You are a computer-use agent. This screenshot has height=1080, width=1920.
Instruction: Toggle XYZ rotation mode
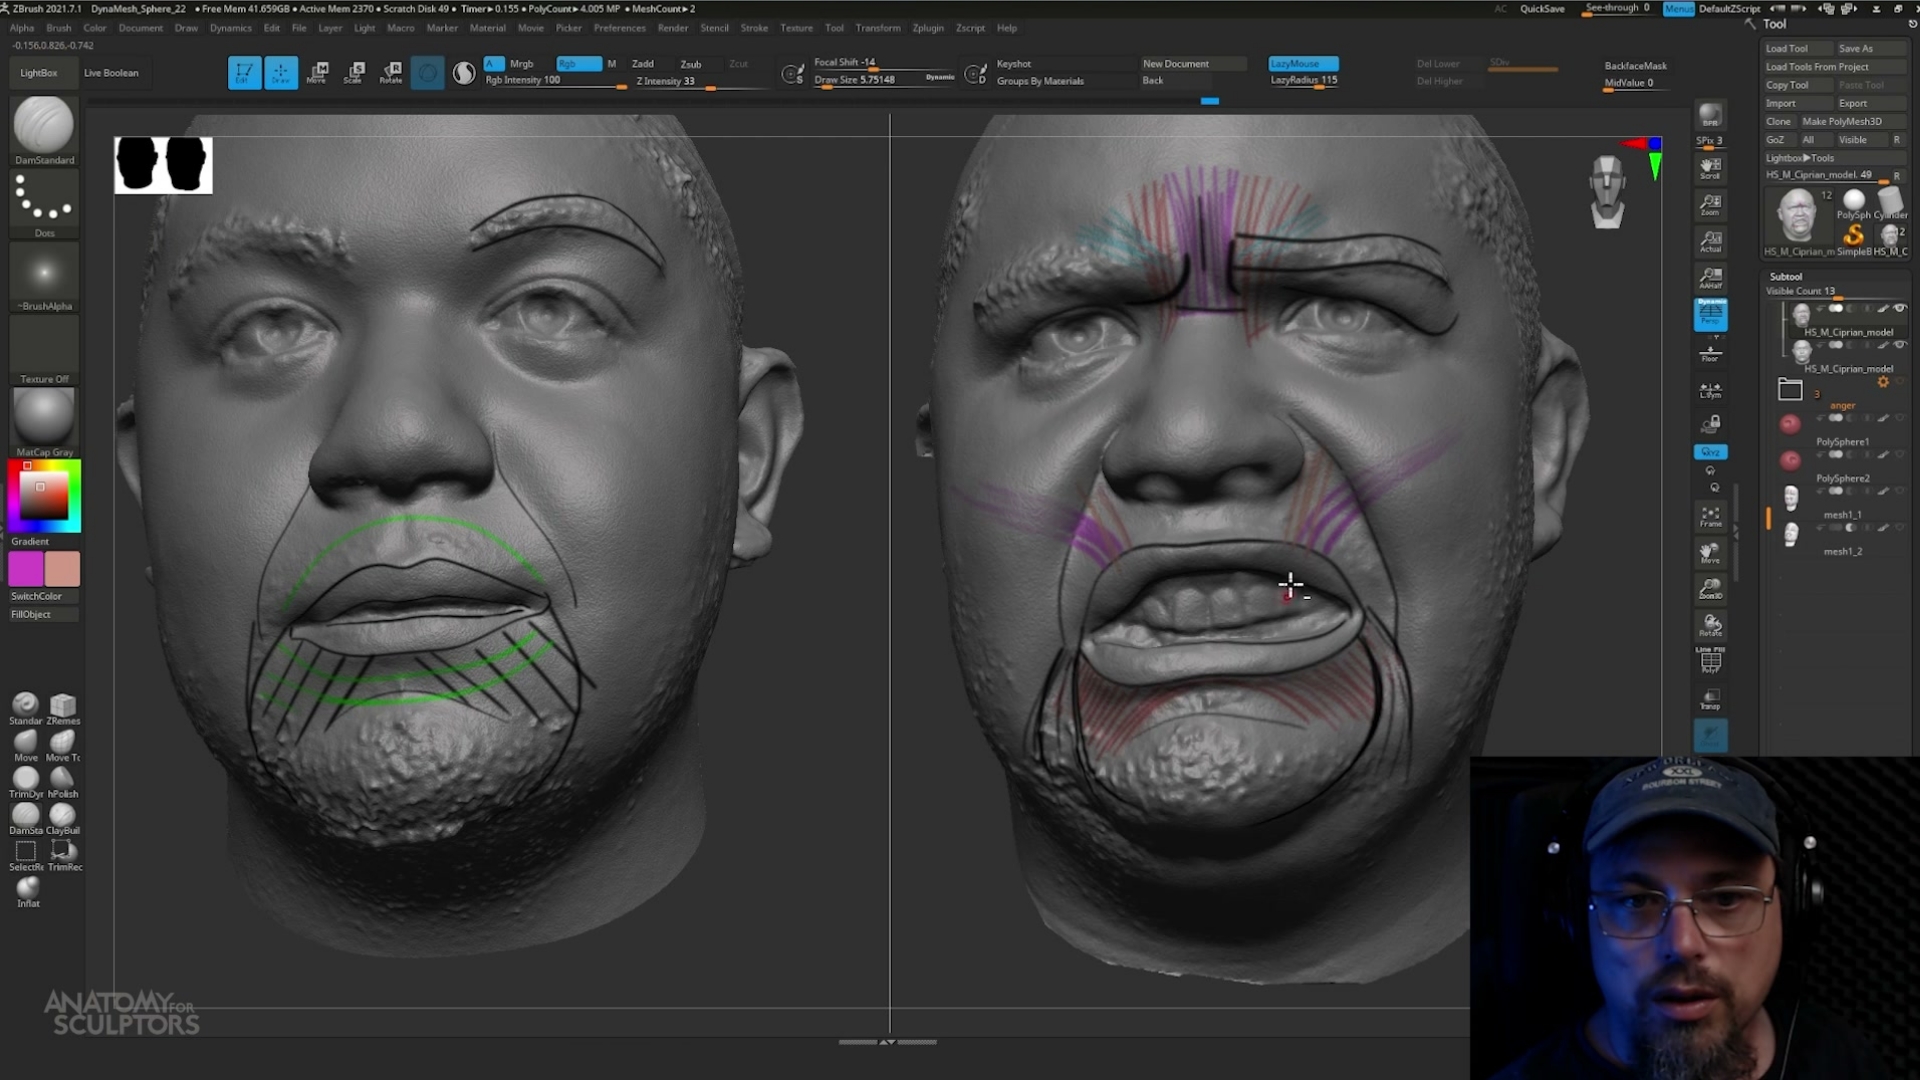(1710, 452)
